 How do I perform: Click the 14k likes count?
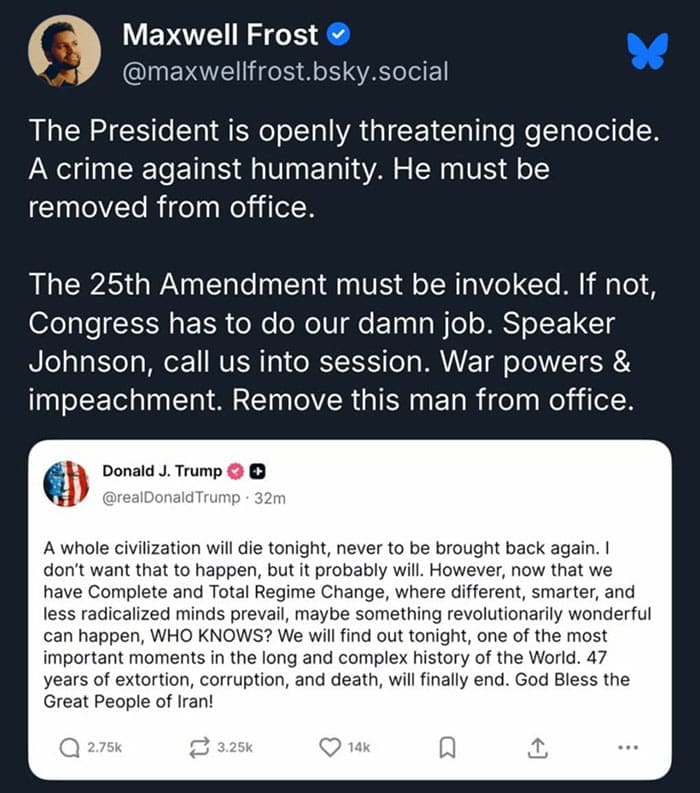pyautogui.click(x=357, y=746)
